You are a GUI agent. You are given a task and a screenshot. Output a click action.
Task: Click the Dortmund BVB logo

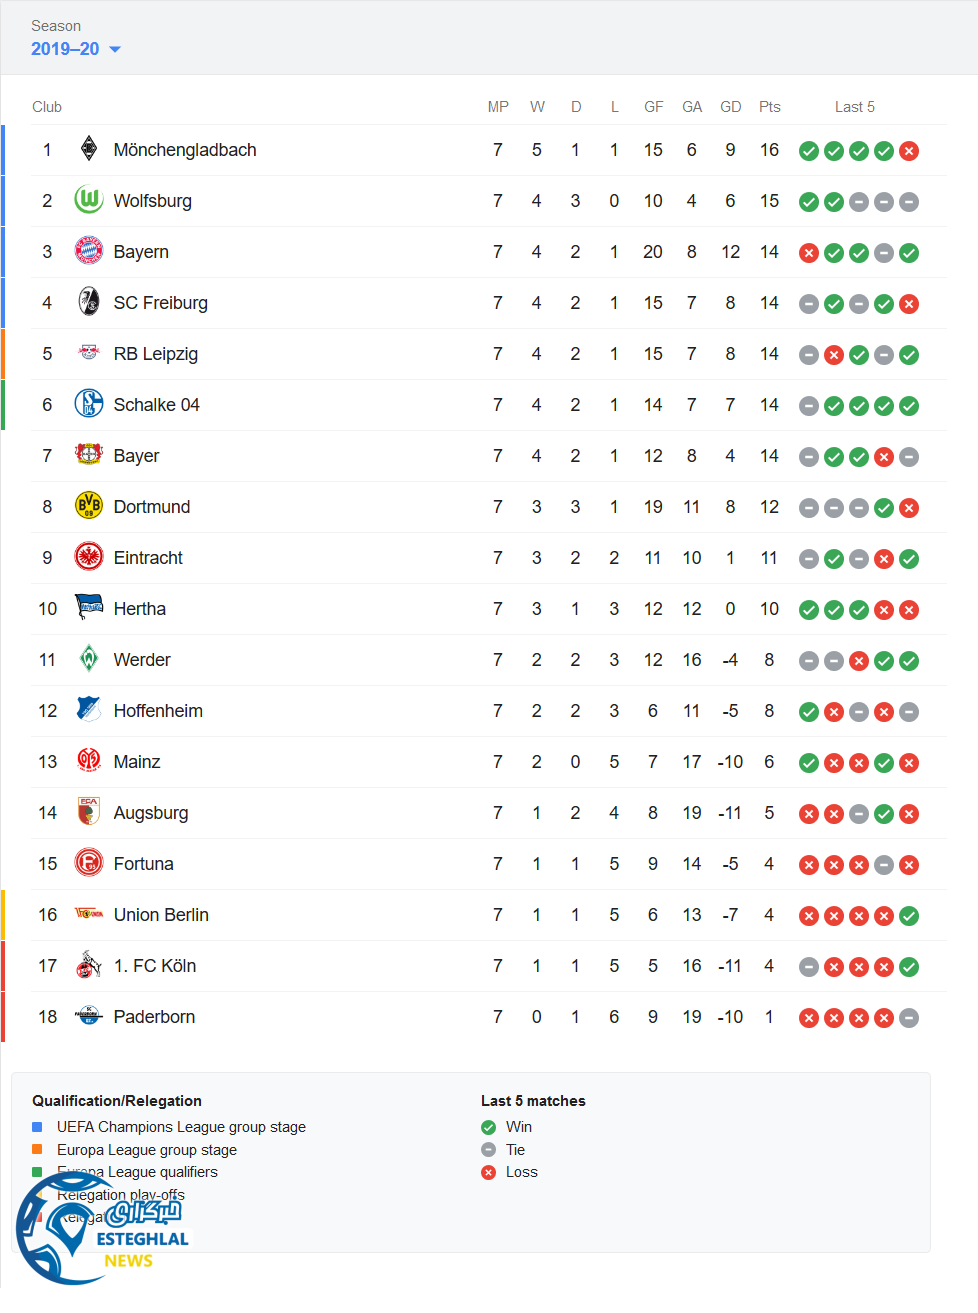click(x=89, y=506)
